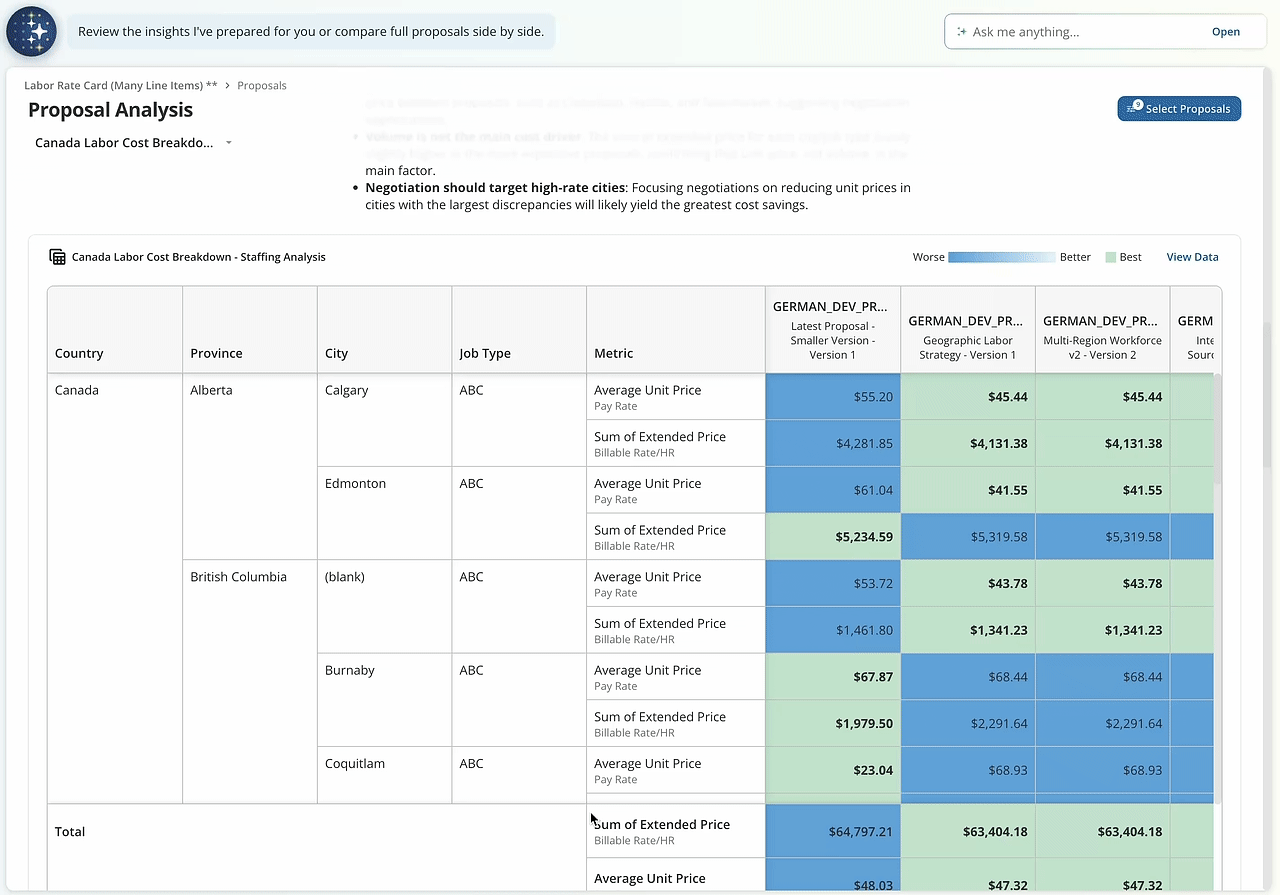The image size is (1280, 895).
Task: Click the table icon beside Staffing Analysis title
Action: pyautogui.click(x=58, y=257)
